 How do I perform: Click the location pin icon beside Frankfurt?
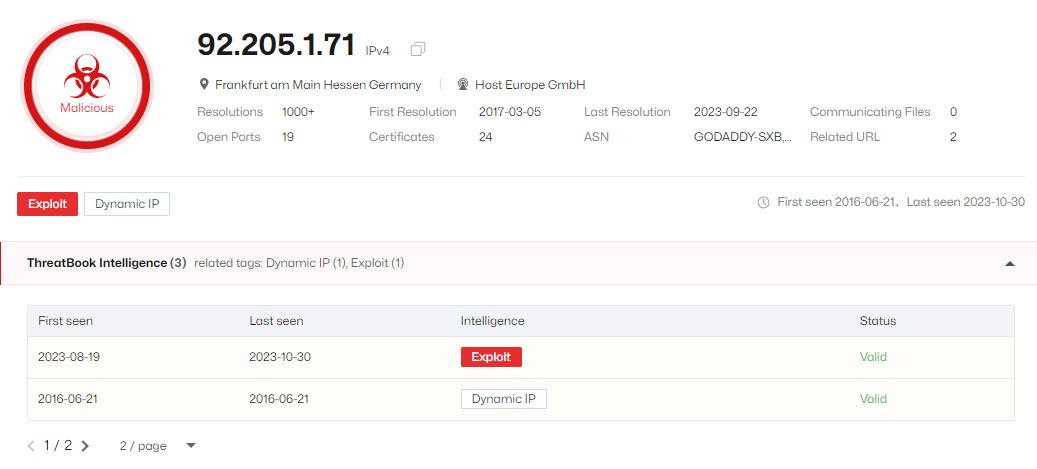point(204,85)
